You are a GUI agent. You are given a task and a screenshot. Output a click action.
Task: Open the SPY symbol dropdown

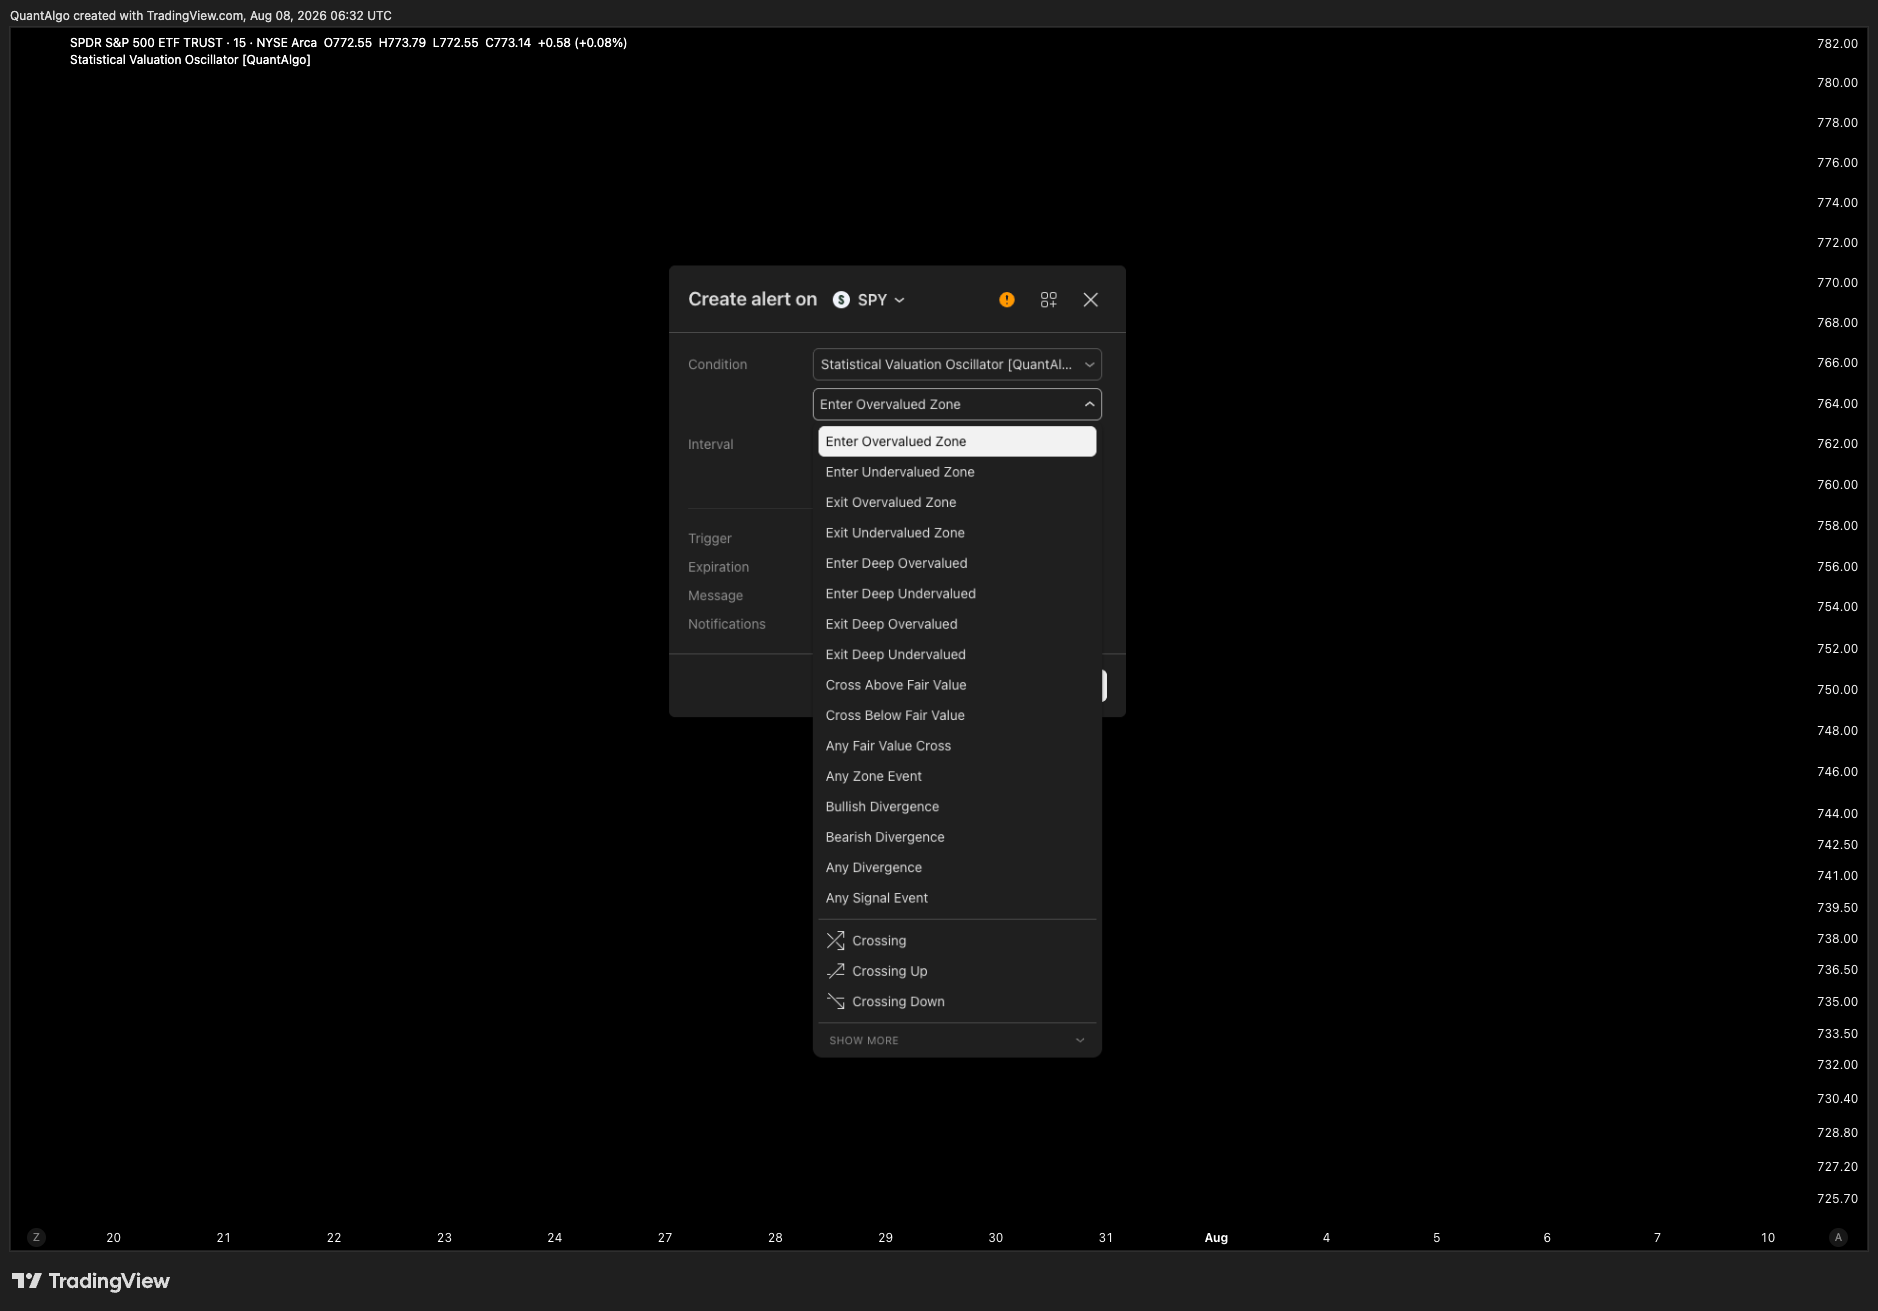(x=870, y=300)
